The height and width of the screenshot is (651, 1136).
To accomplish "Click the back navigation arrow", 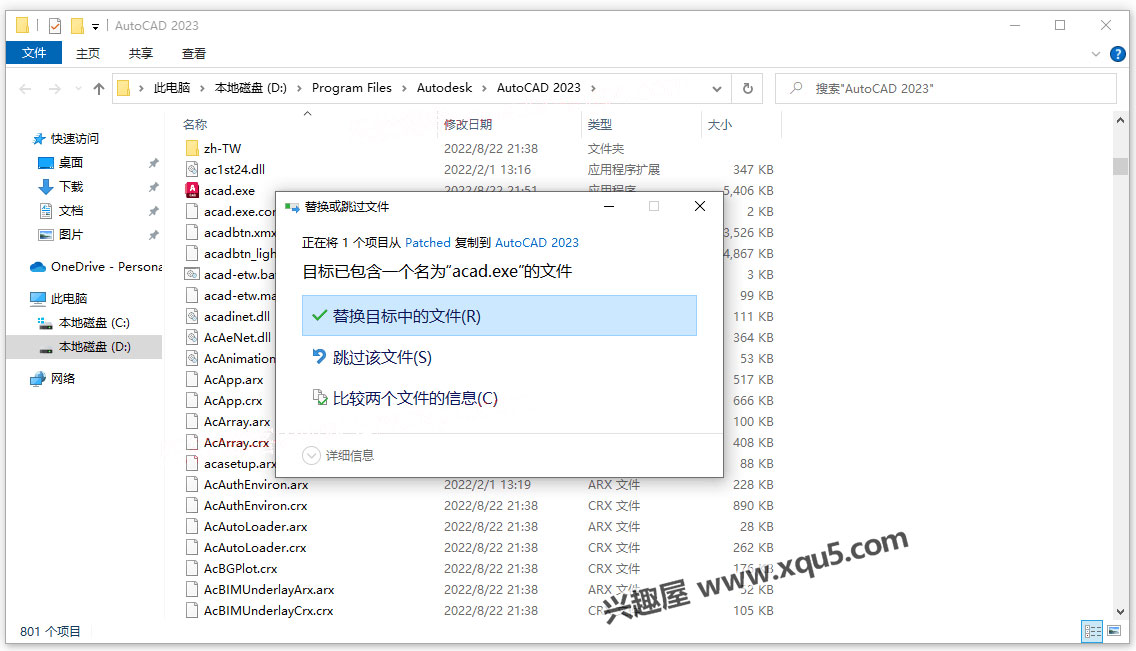I will click(x=25, y=89).
